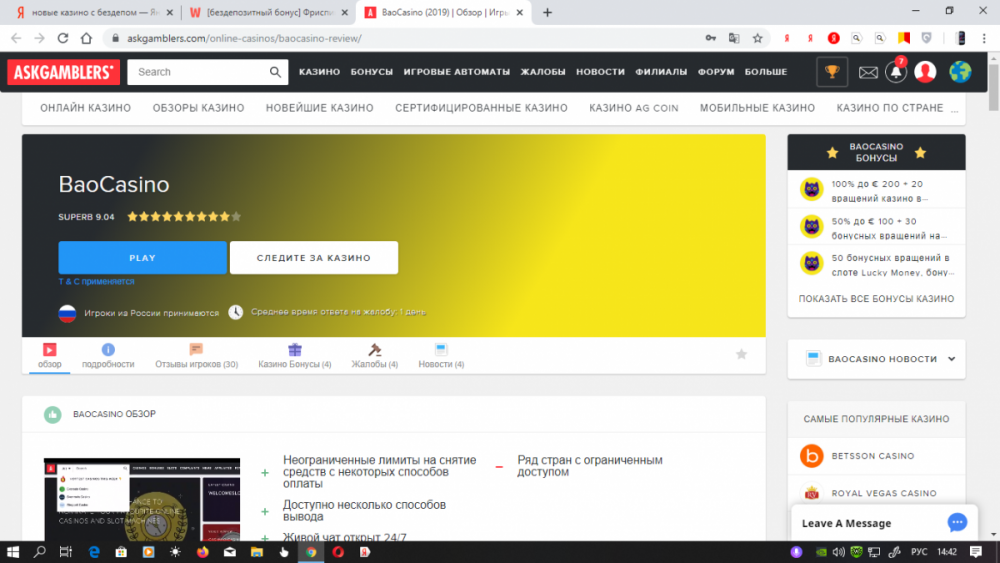Switch to Казино Бонусы tab

[294, 355]
